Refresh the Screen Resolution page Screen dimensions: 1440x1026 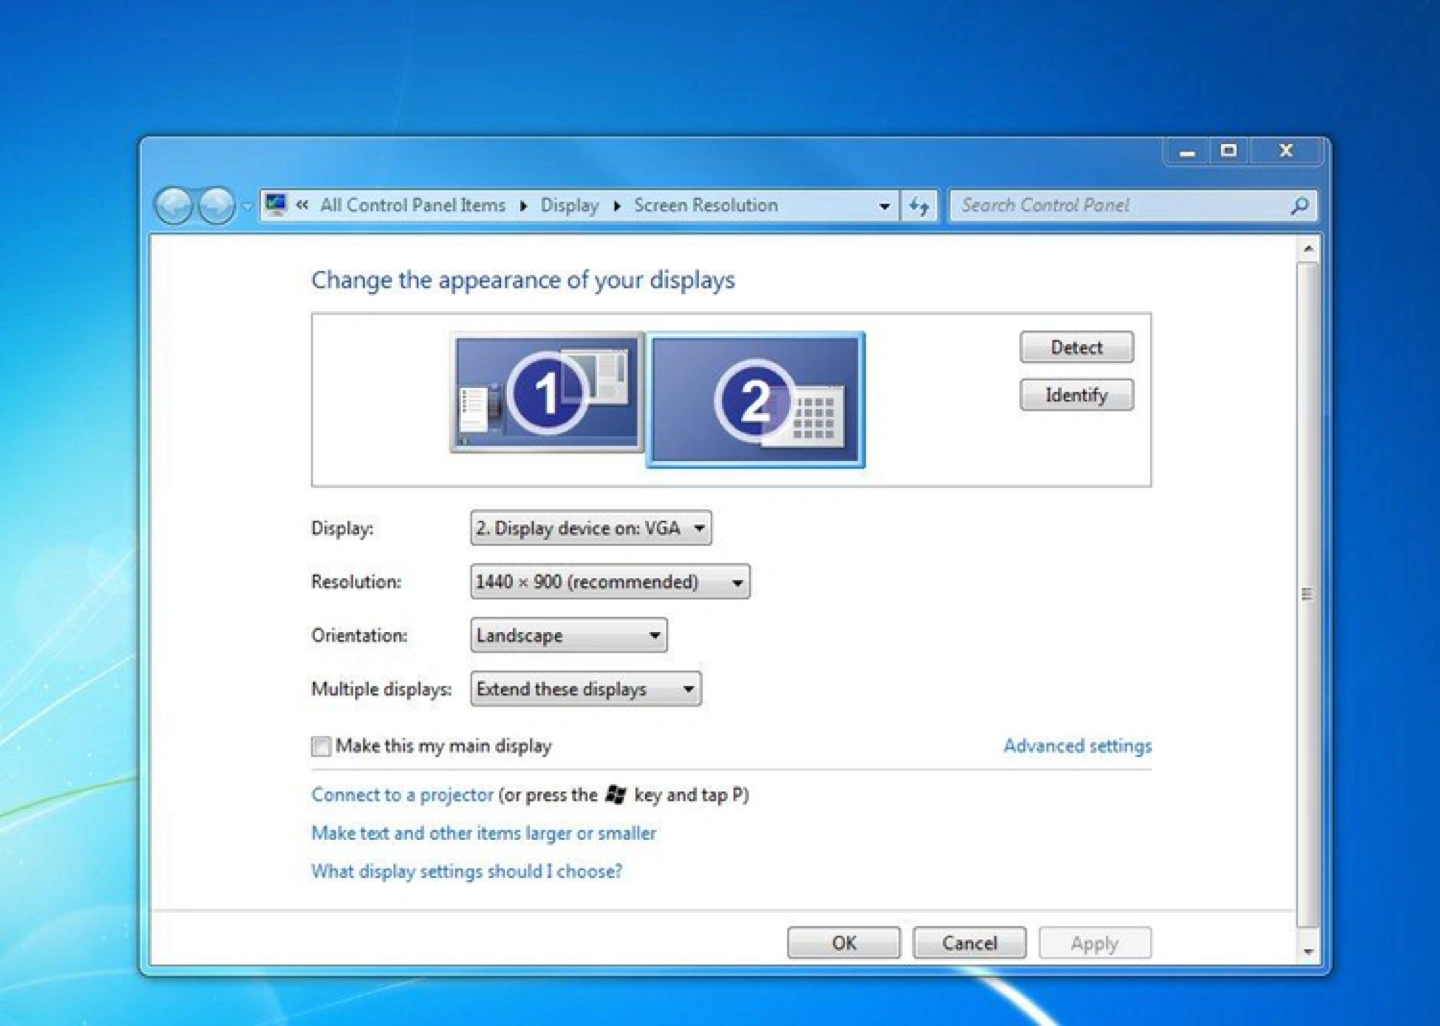point(919,206)
